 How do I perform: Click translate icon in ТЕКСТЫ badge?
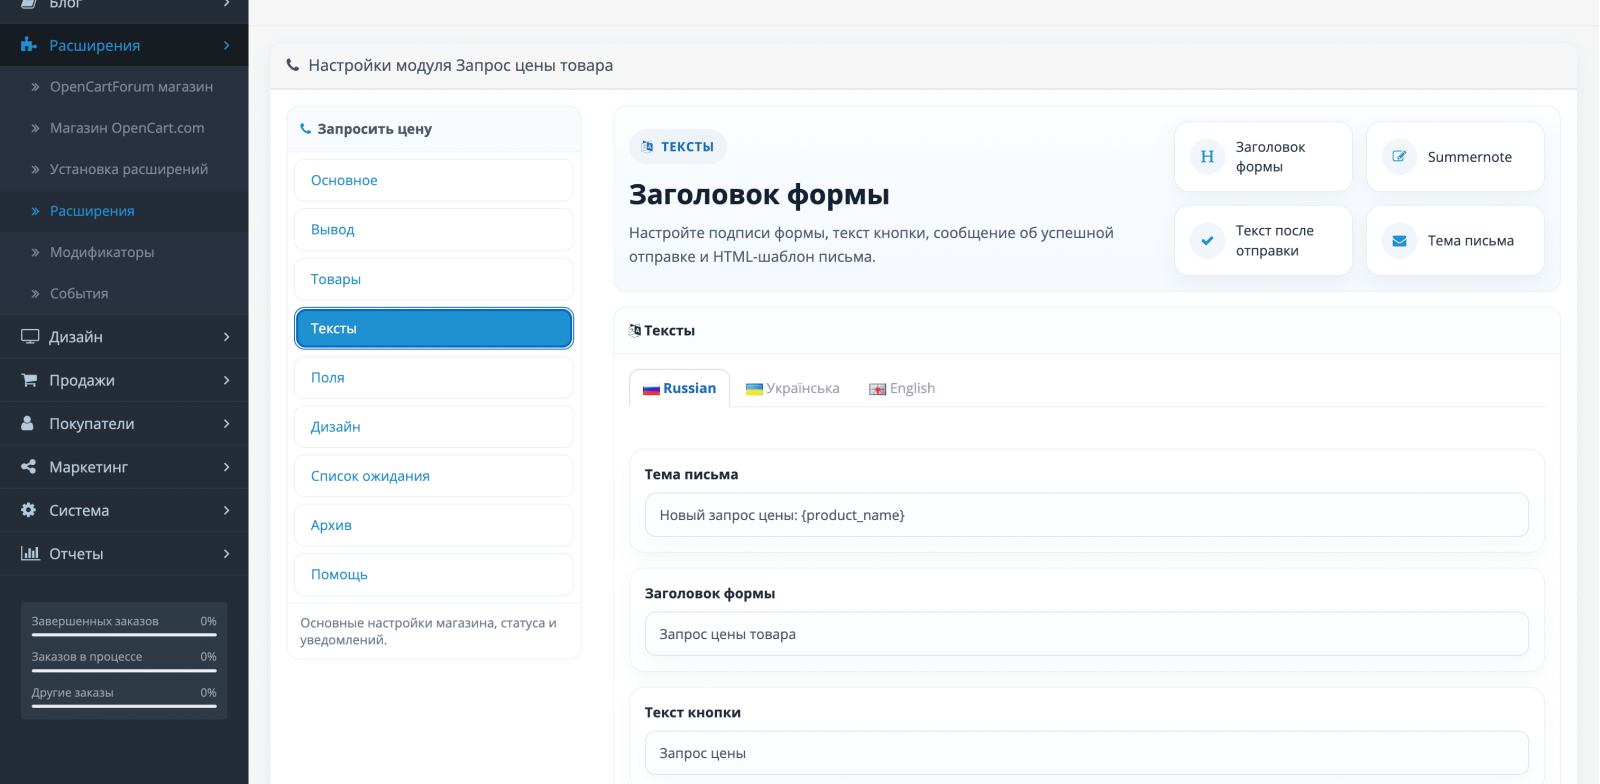click(647, 147)
